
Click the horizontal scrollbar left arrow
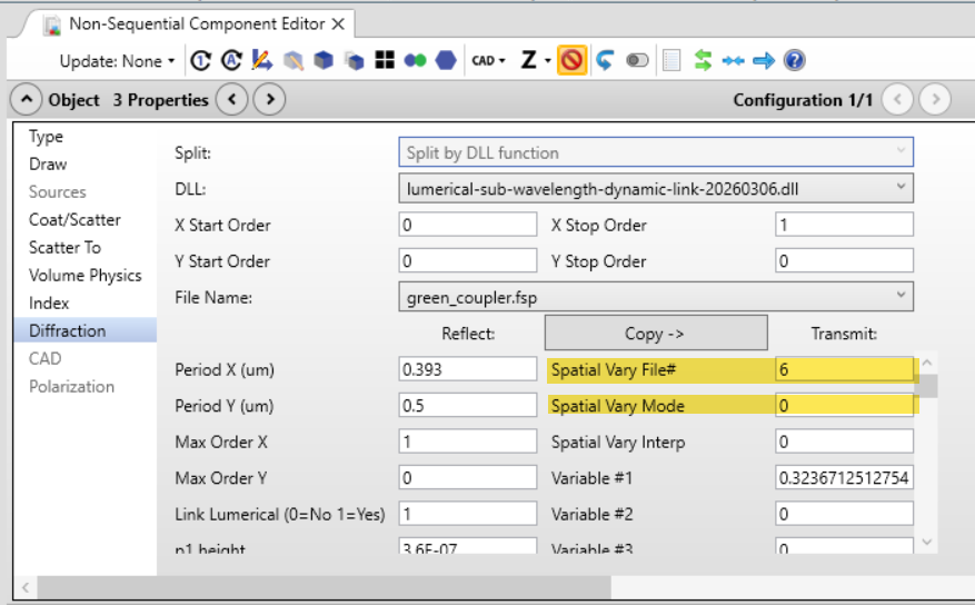(x=25, y=587)
